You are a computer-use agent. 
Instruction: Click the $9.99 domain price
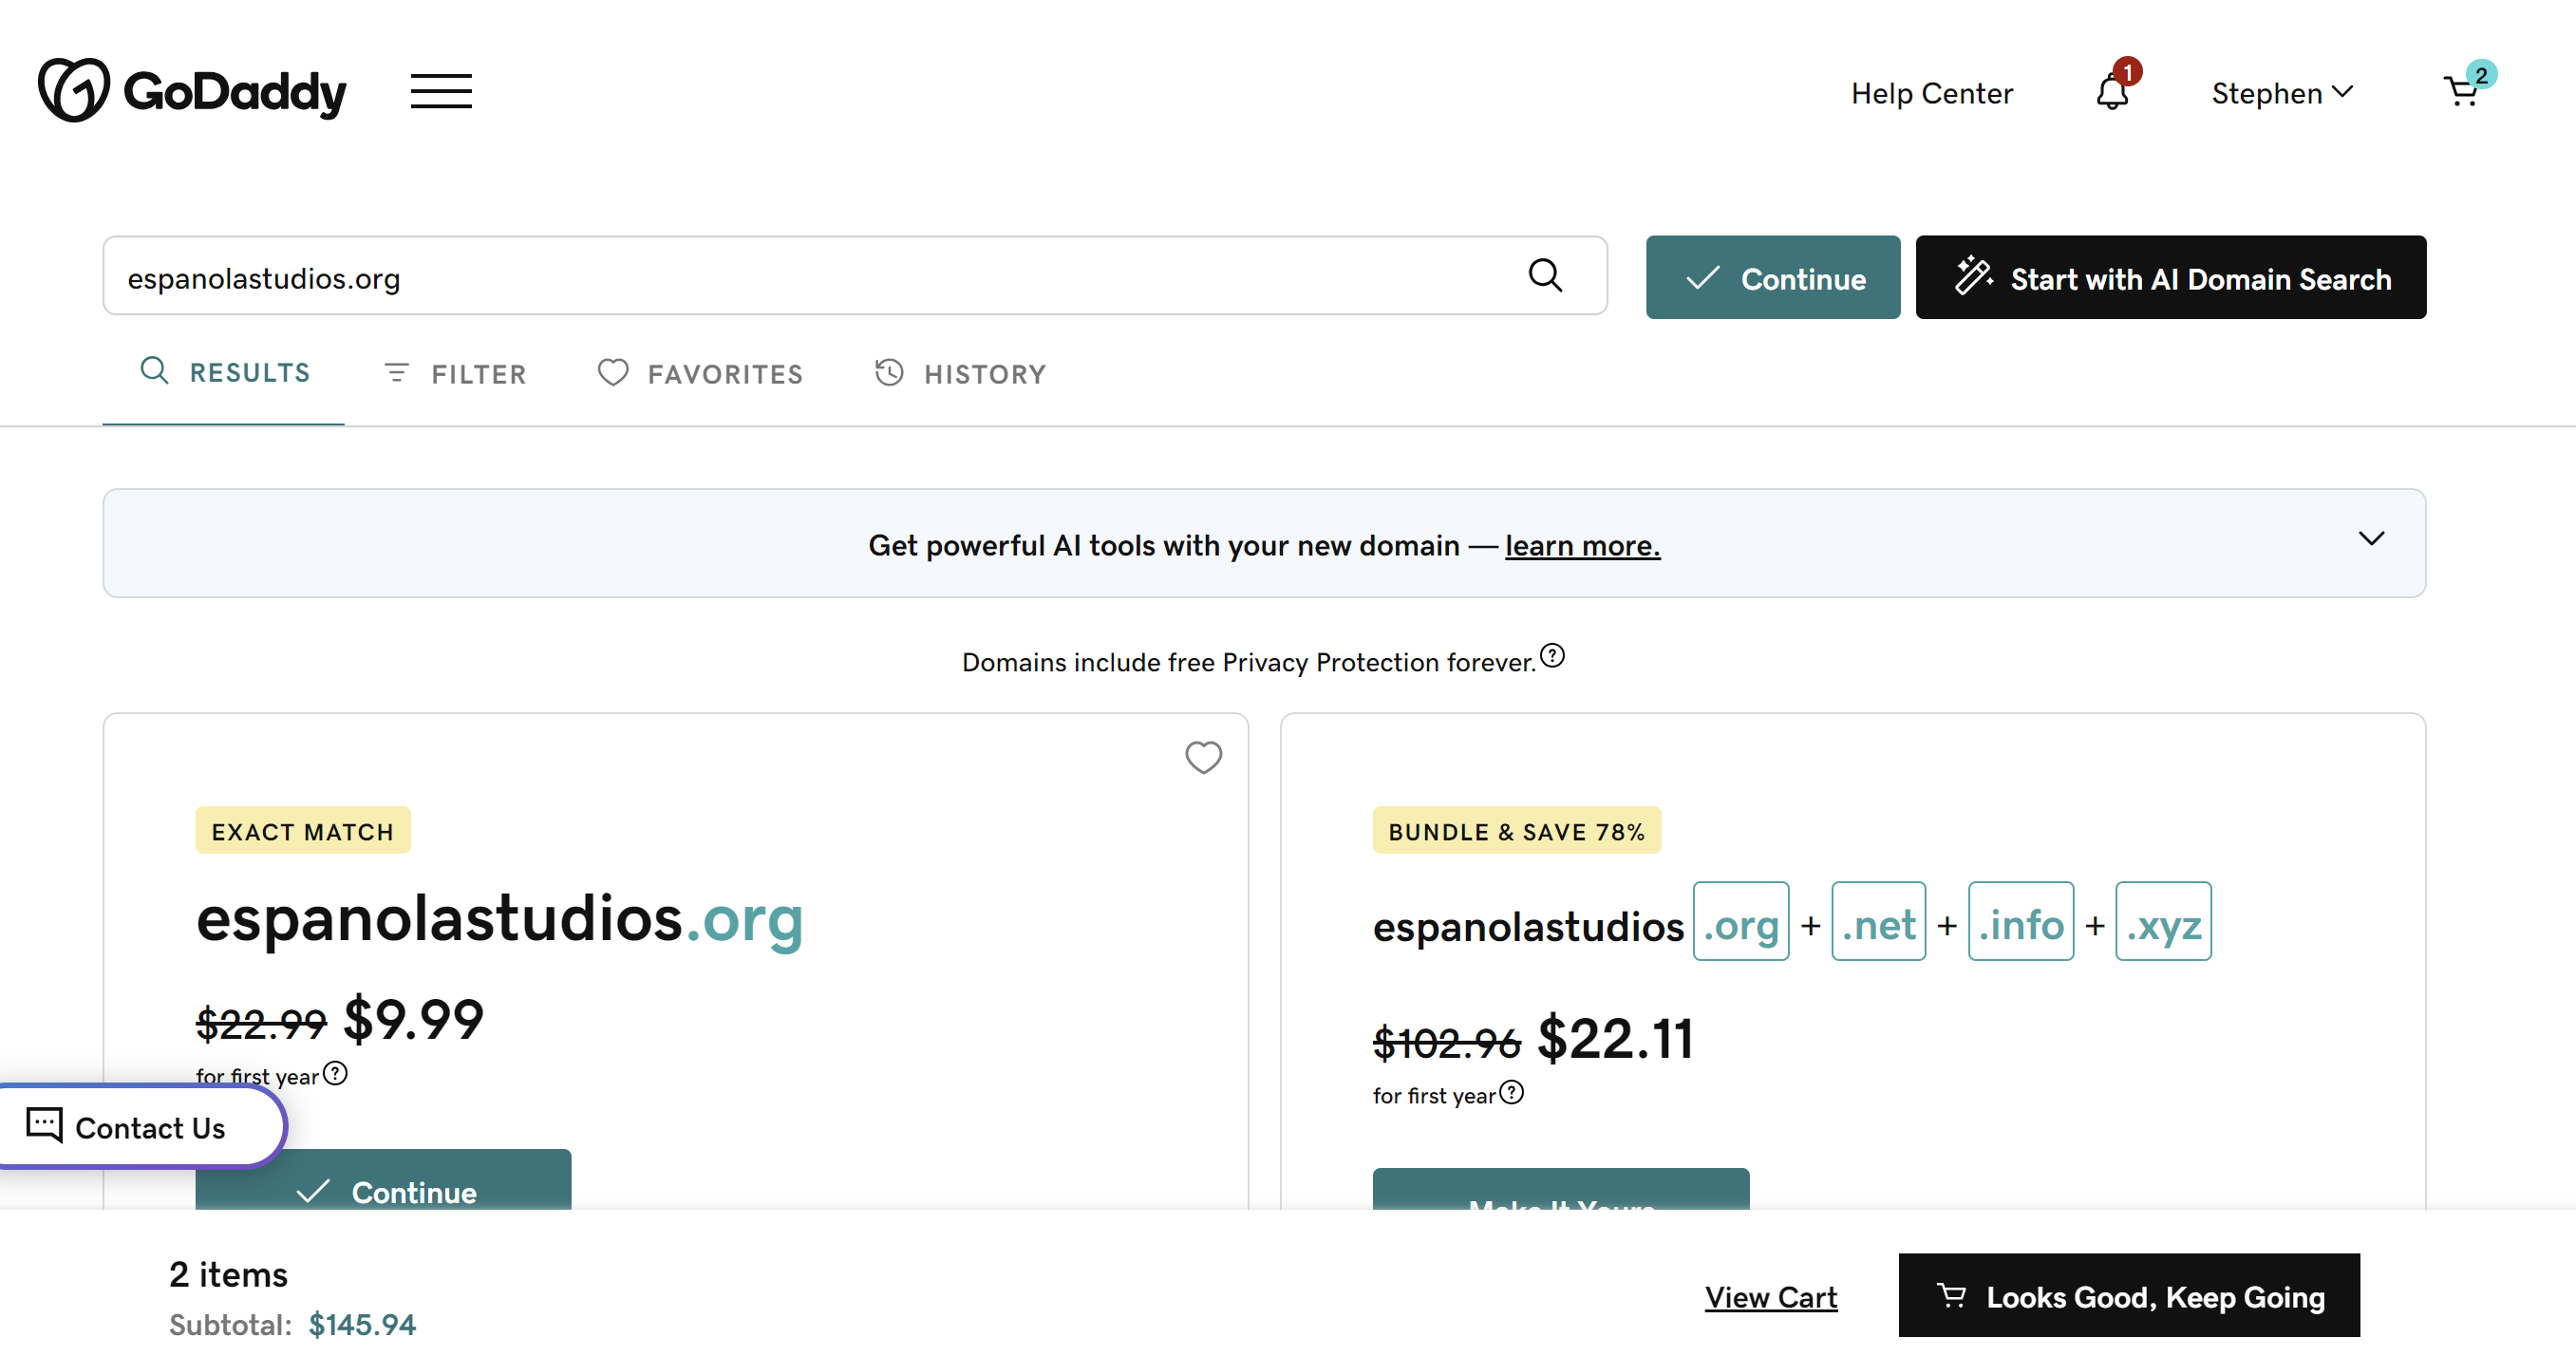pyautogui.click(x=413, y=1020)
